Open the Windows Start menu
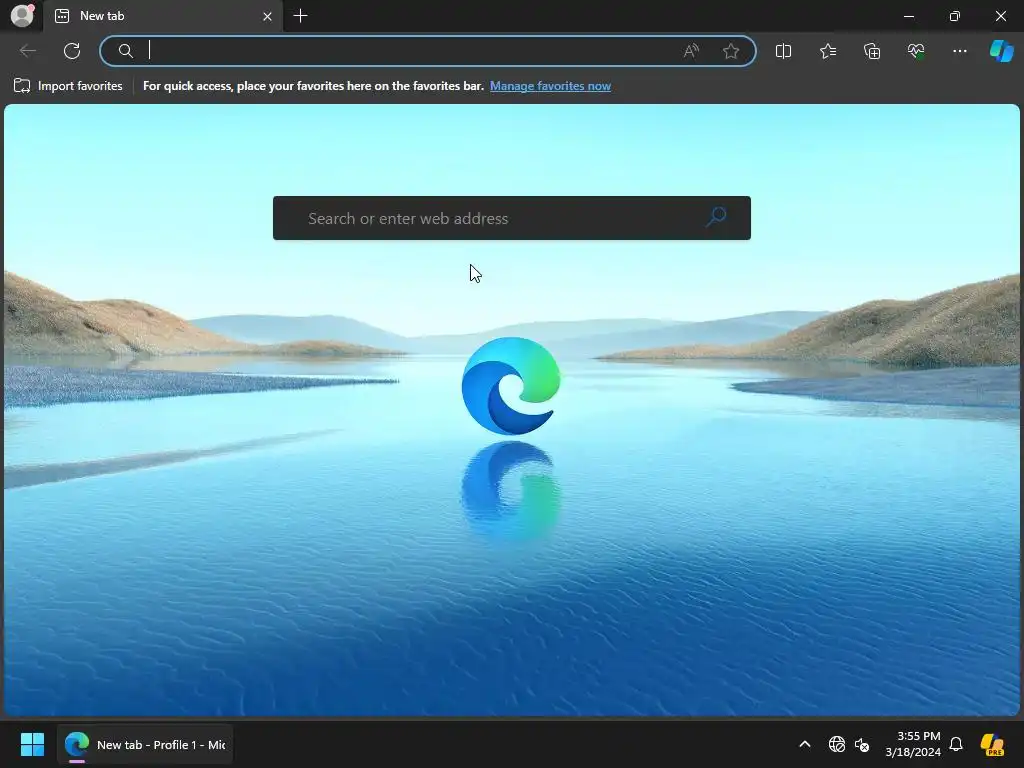This screenshot has height=768, width=1024. (32, 744)
